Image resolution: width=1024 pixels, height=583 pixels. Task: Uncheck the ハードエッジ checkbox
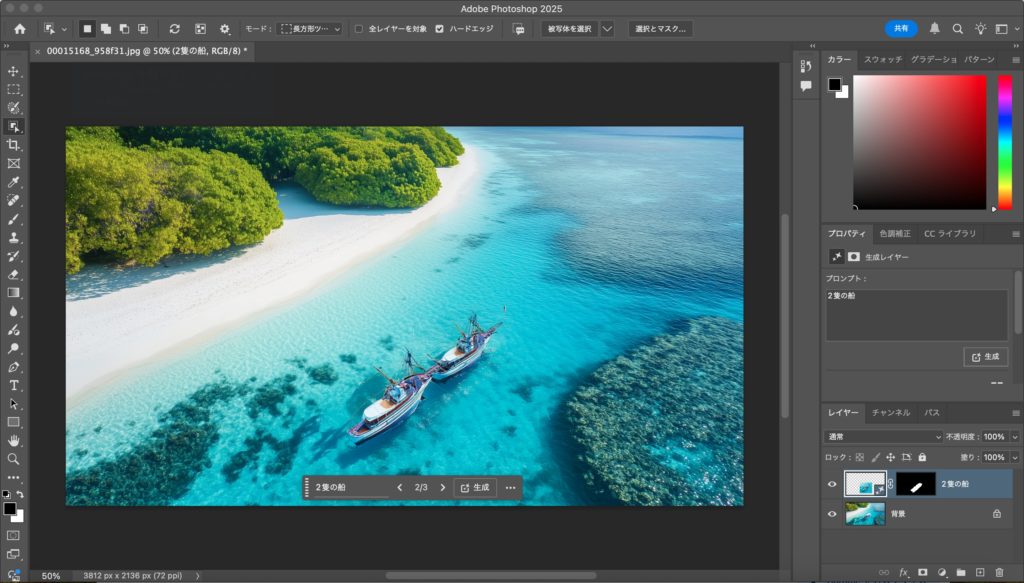(x=440, y=29)
